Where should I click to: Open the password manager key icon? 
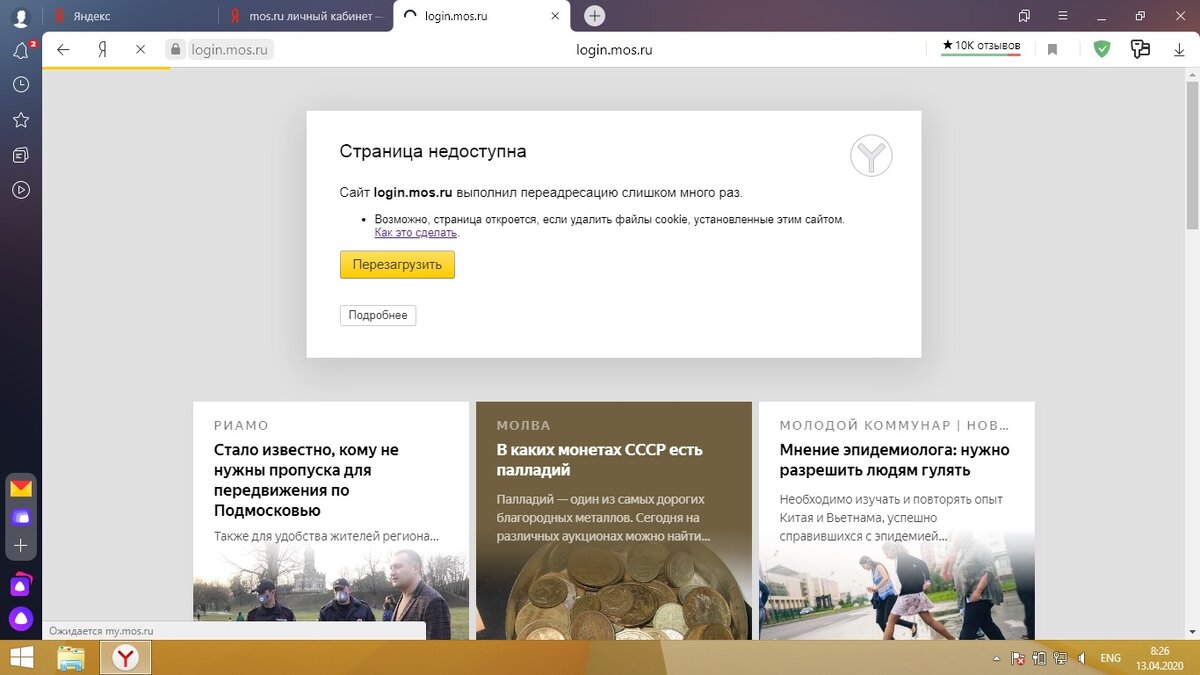coord(1140,49)
